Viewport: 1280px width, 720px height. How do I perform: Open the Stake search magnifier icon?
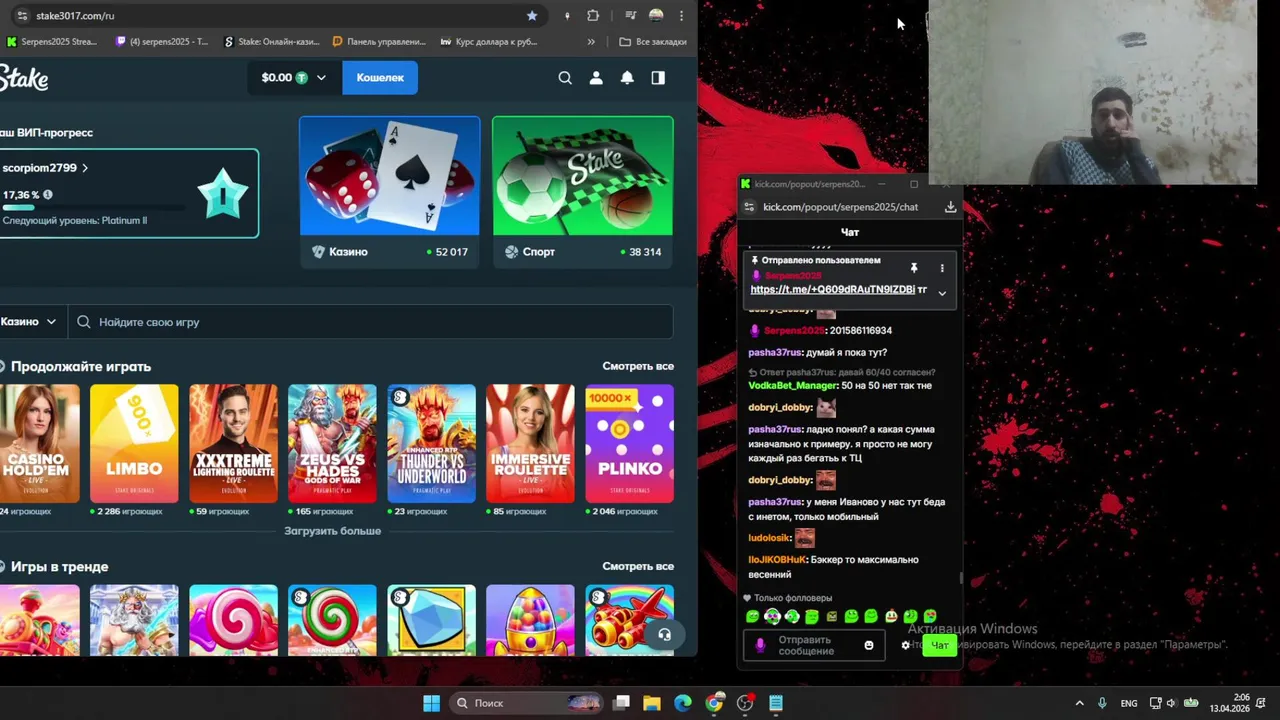(x=565, y=78)
